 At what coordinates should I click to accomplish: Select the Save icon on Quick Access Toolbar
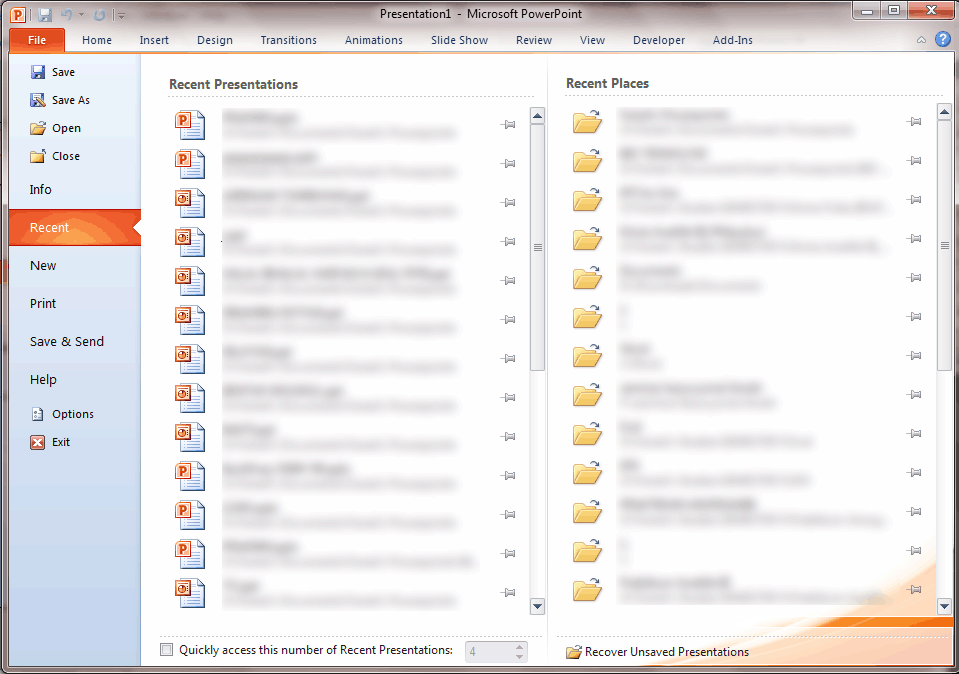(x=44, y=13)
